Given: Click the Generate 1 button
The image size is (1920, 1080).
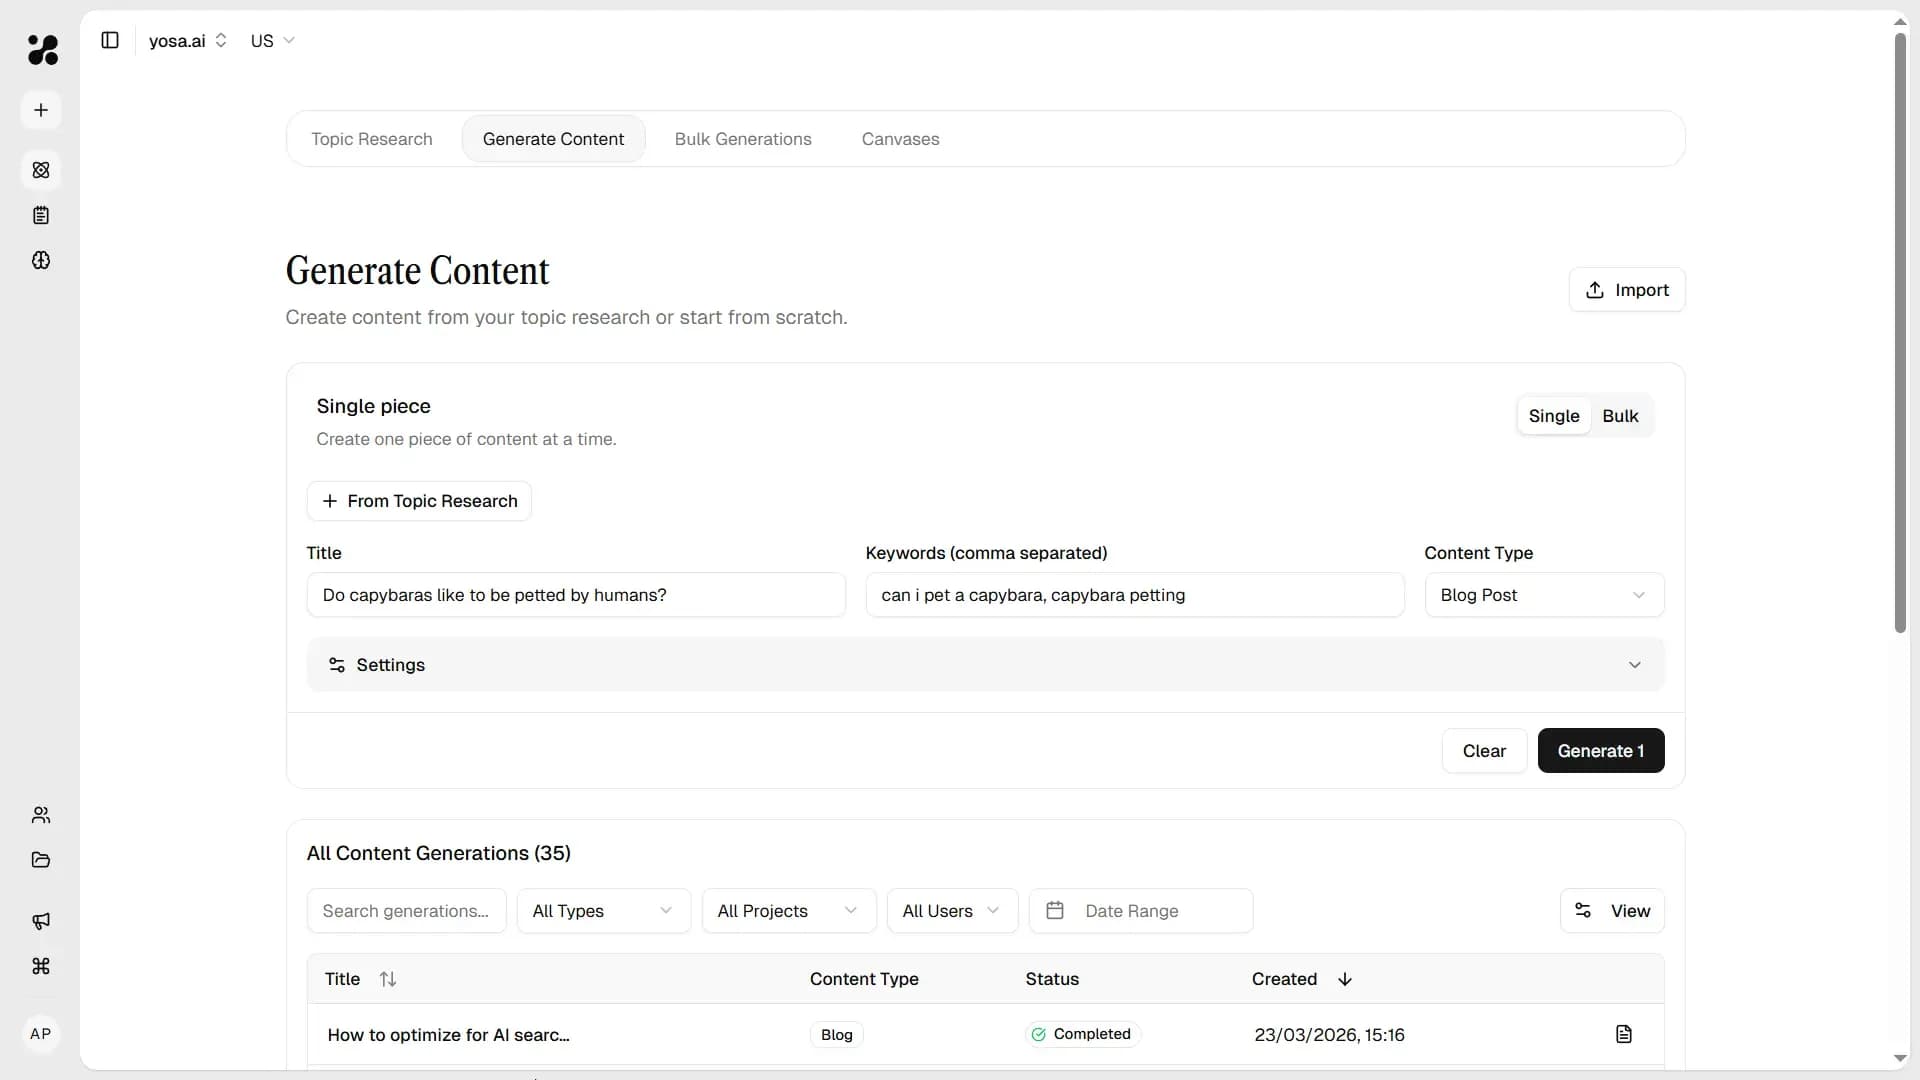Looking at the screenshot, I should (1600, 751).
